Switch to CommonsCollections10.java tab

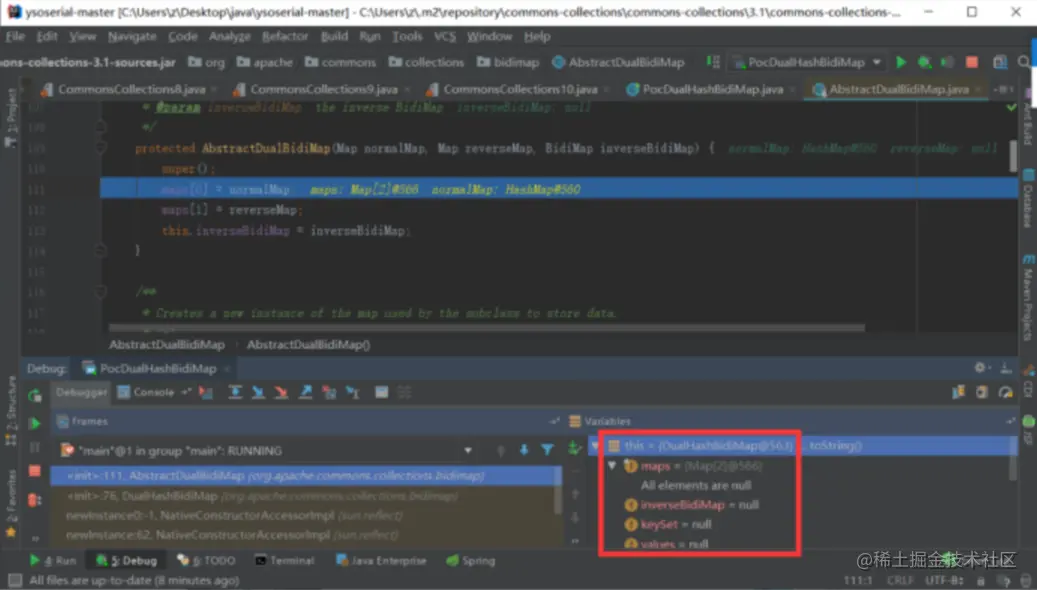(520, 89)
